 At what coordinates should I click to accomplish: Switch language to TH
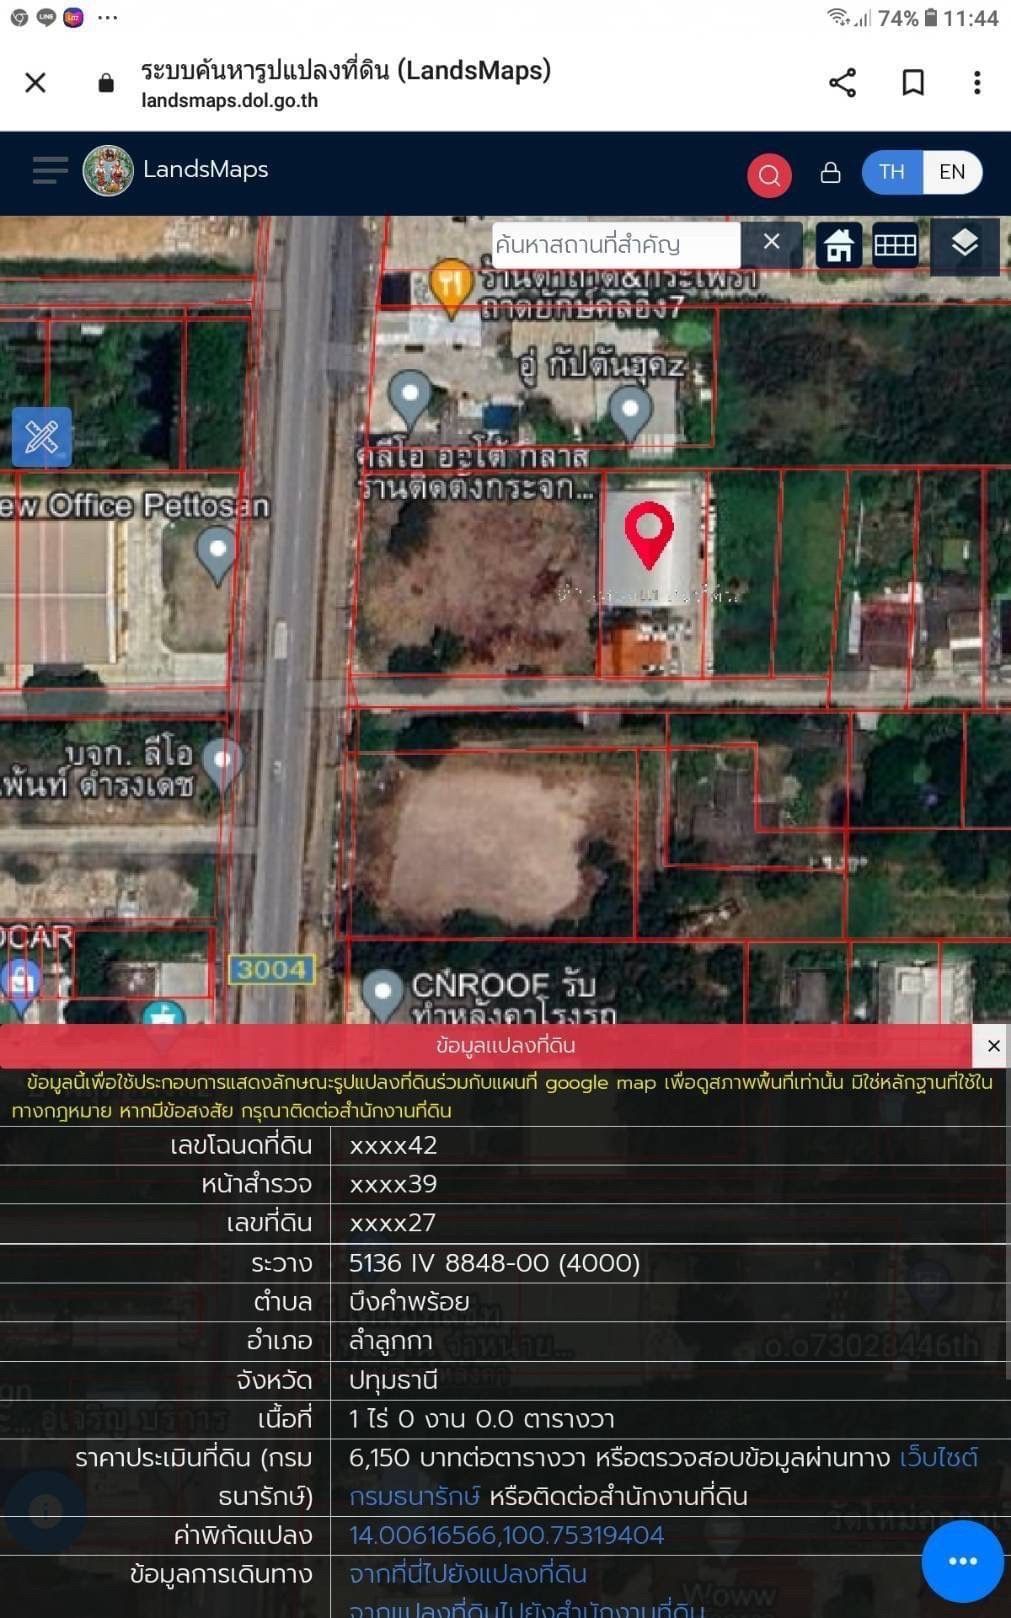coord(892,172)
